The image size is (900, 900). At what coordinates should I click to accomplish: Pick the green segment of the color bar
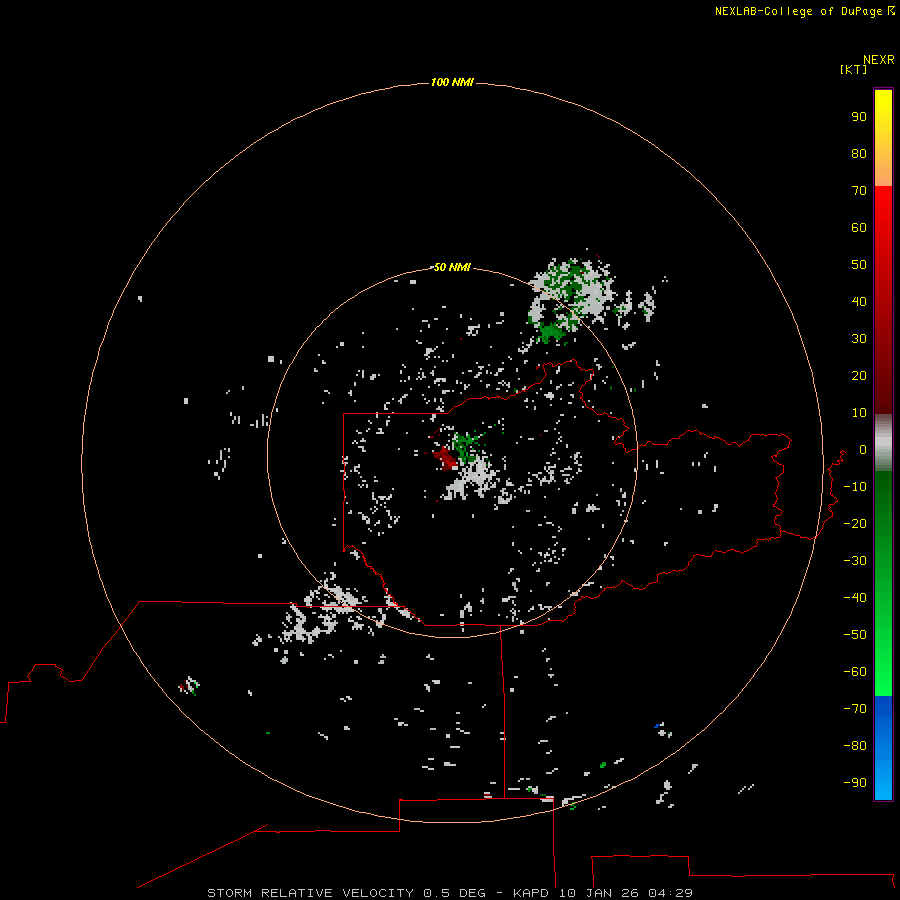click(883, 584)
